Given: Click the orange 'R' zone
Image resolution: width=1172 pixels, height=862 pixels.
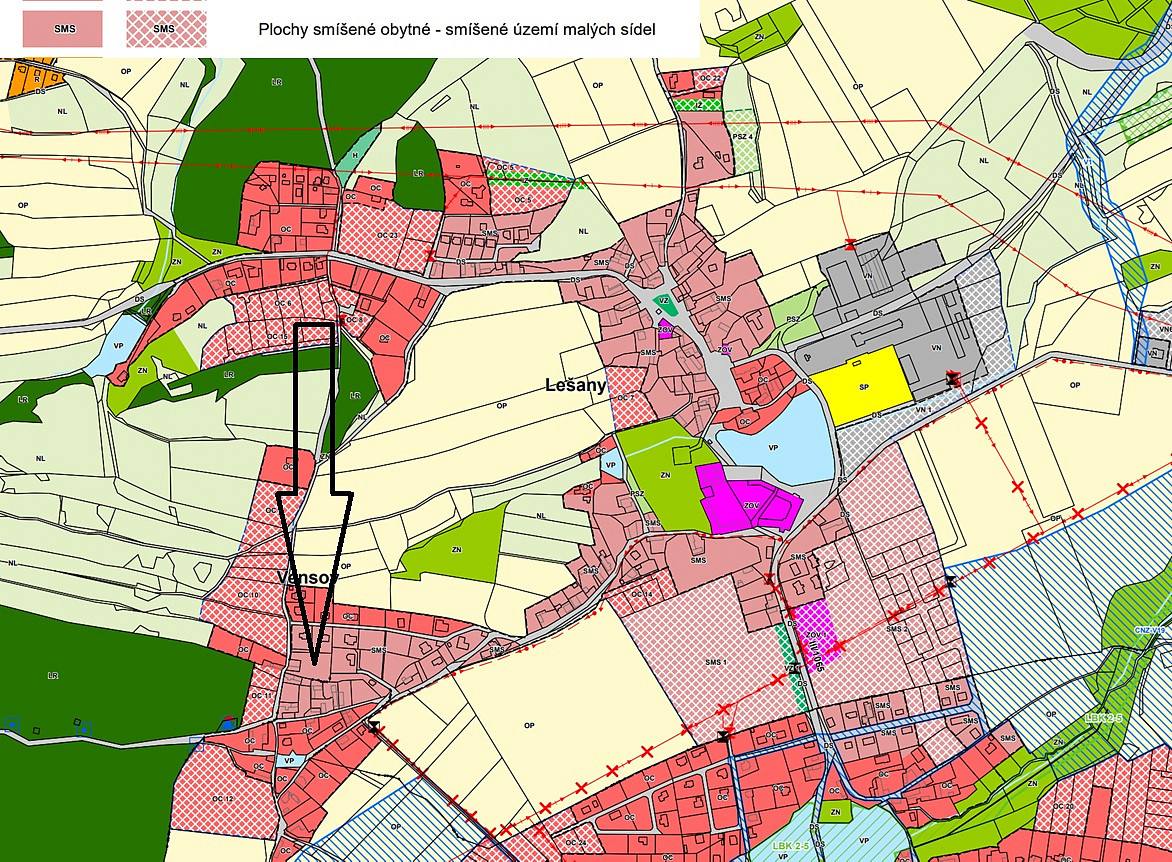Looking at the screenshot, I should pos(36,79).
